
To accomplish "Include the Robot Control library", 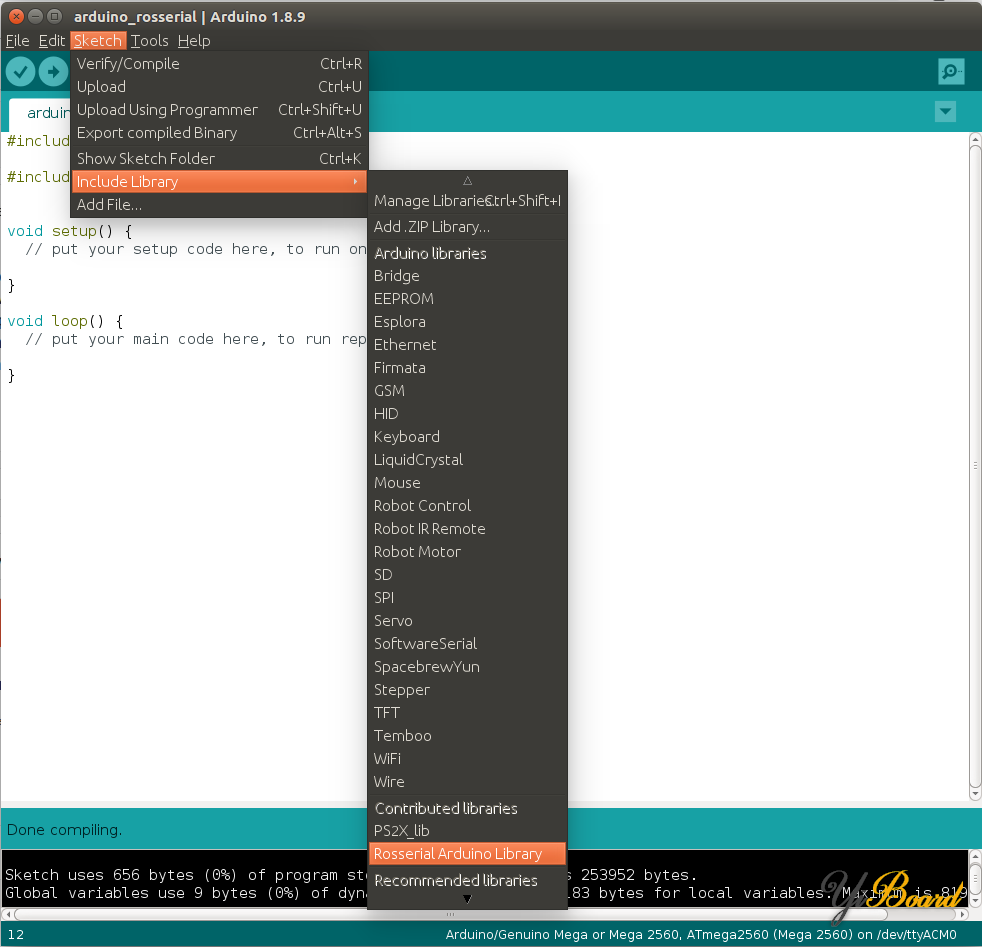I will point(467,506).
